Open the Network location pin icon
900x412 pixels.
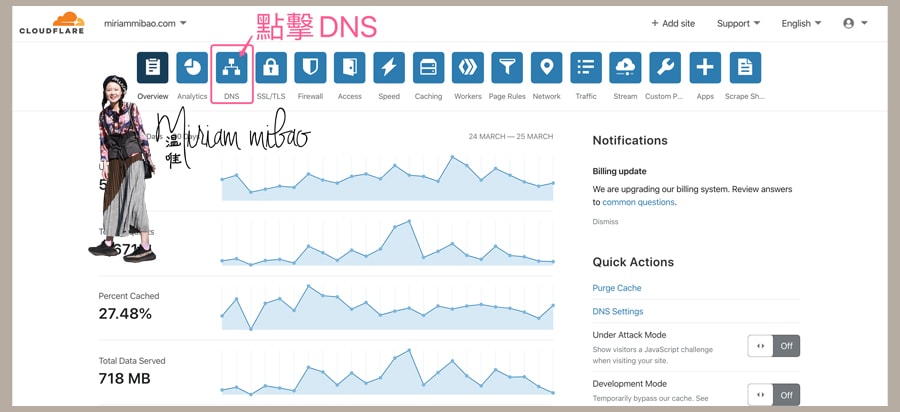(546, 68)
